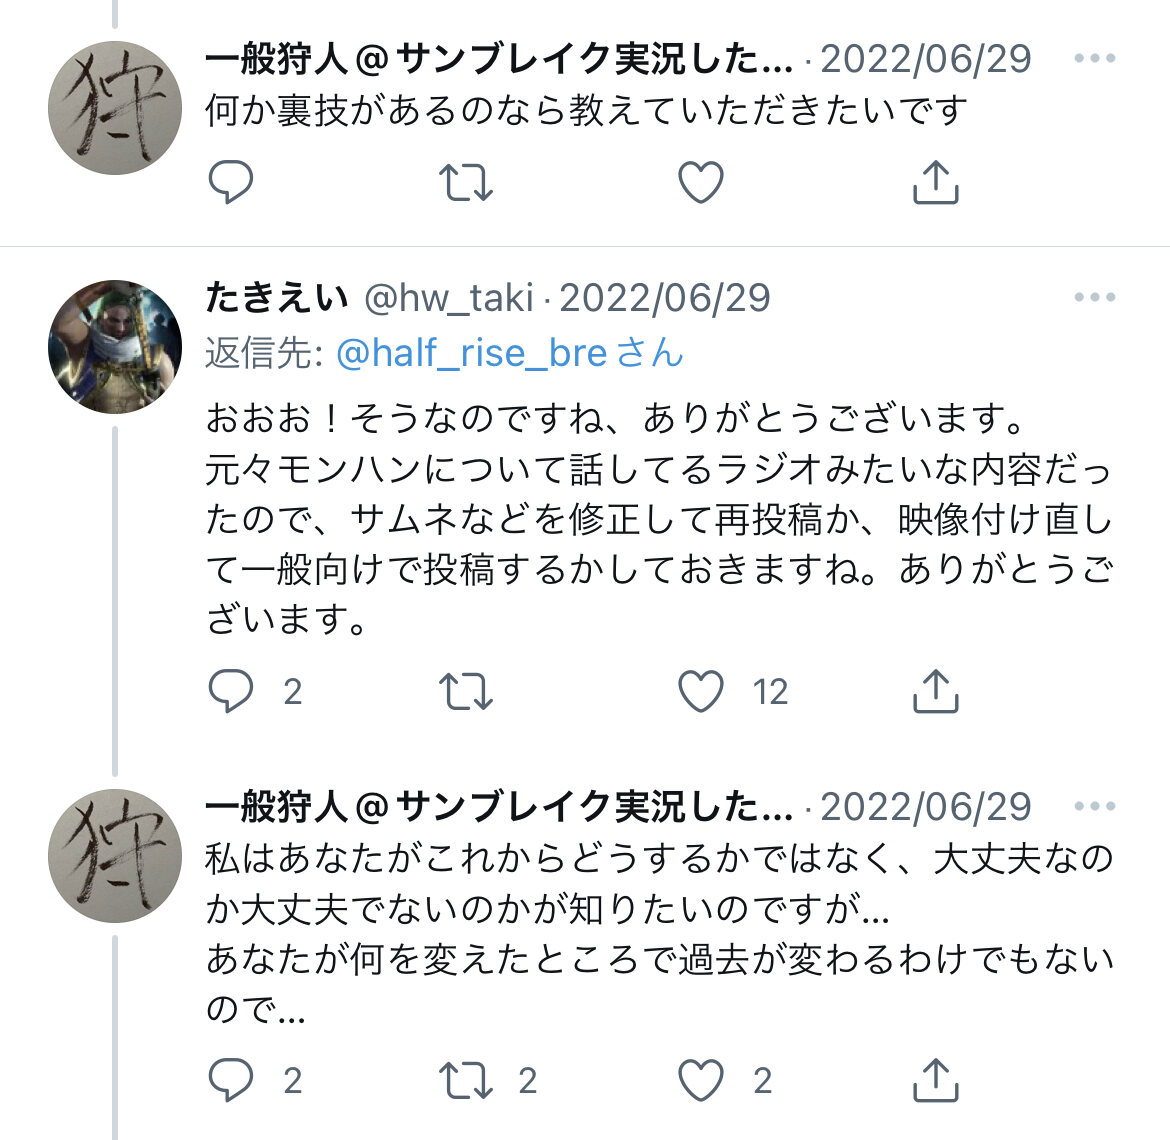Share the last tweet about 大丈夫
Screen dimensions: 1170x1140
click(x=936, y=1080)
